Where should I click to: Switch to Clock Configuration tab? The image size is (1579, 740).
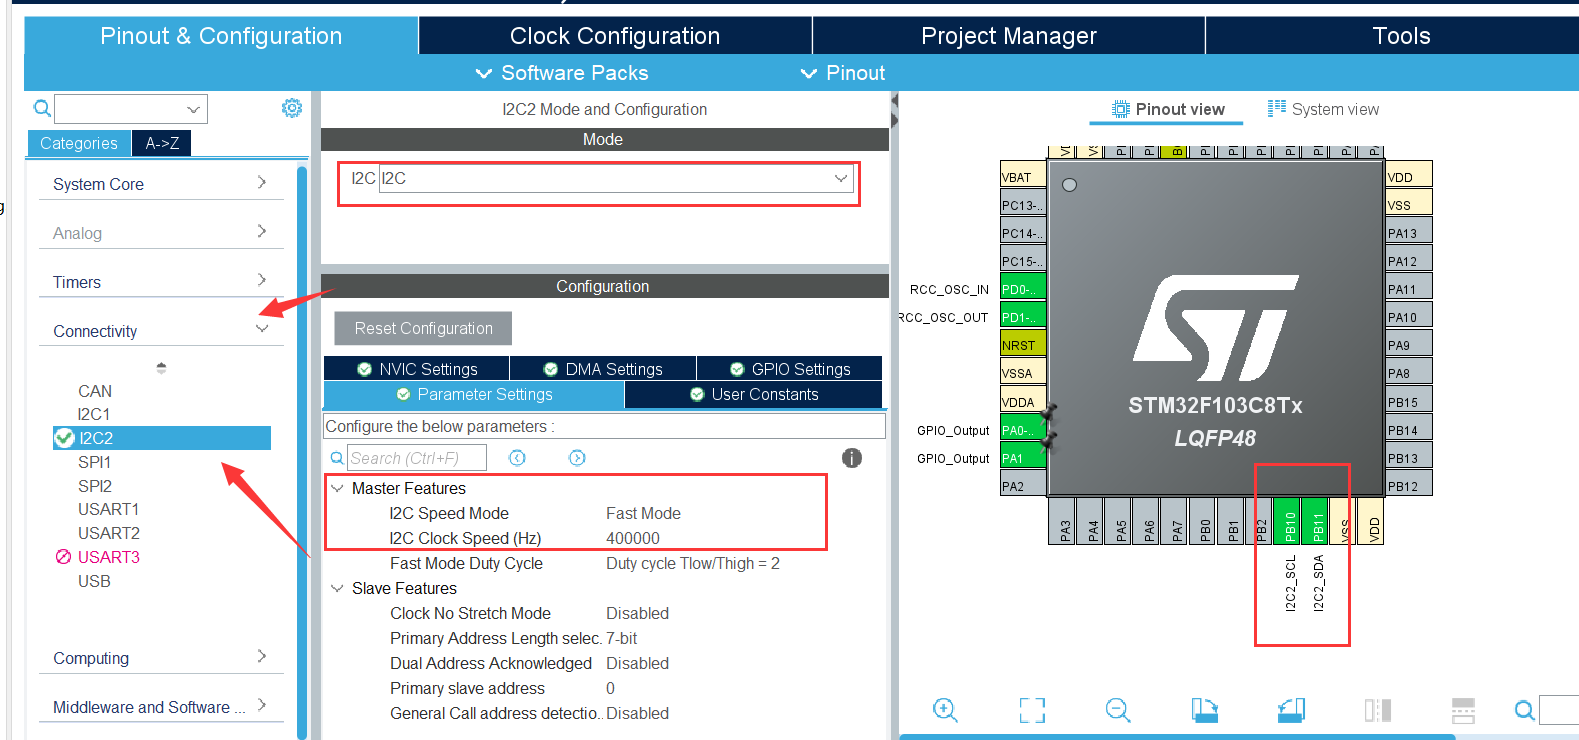(x=615, y=36)
